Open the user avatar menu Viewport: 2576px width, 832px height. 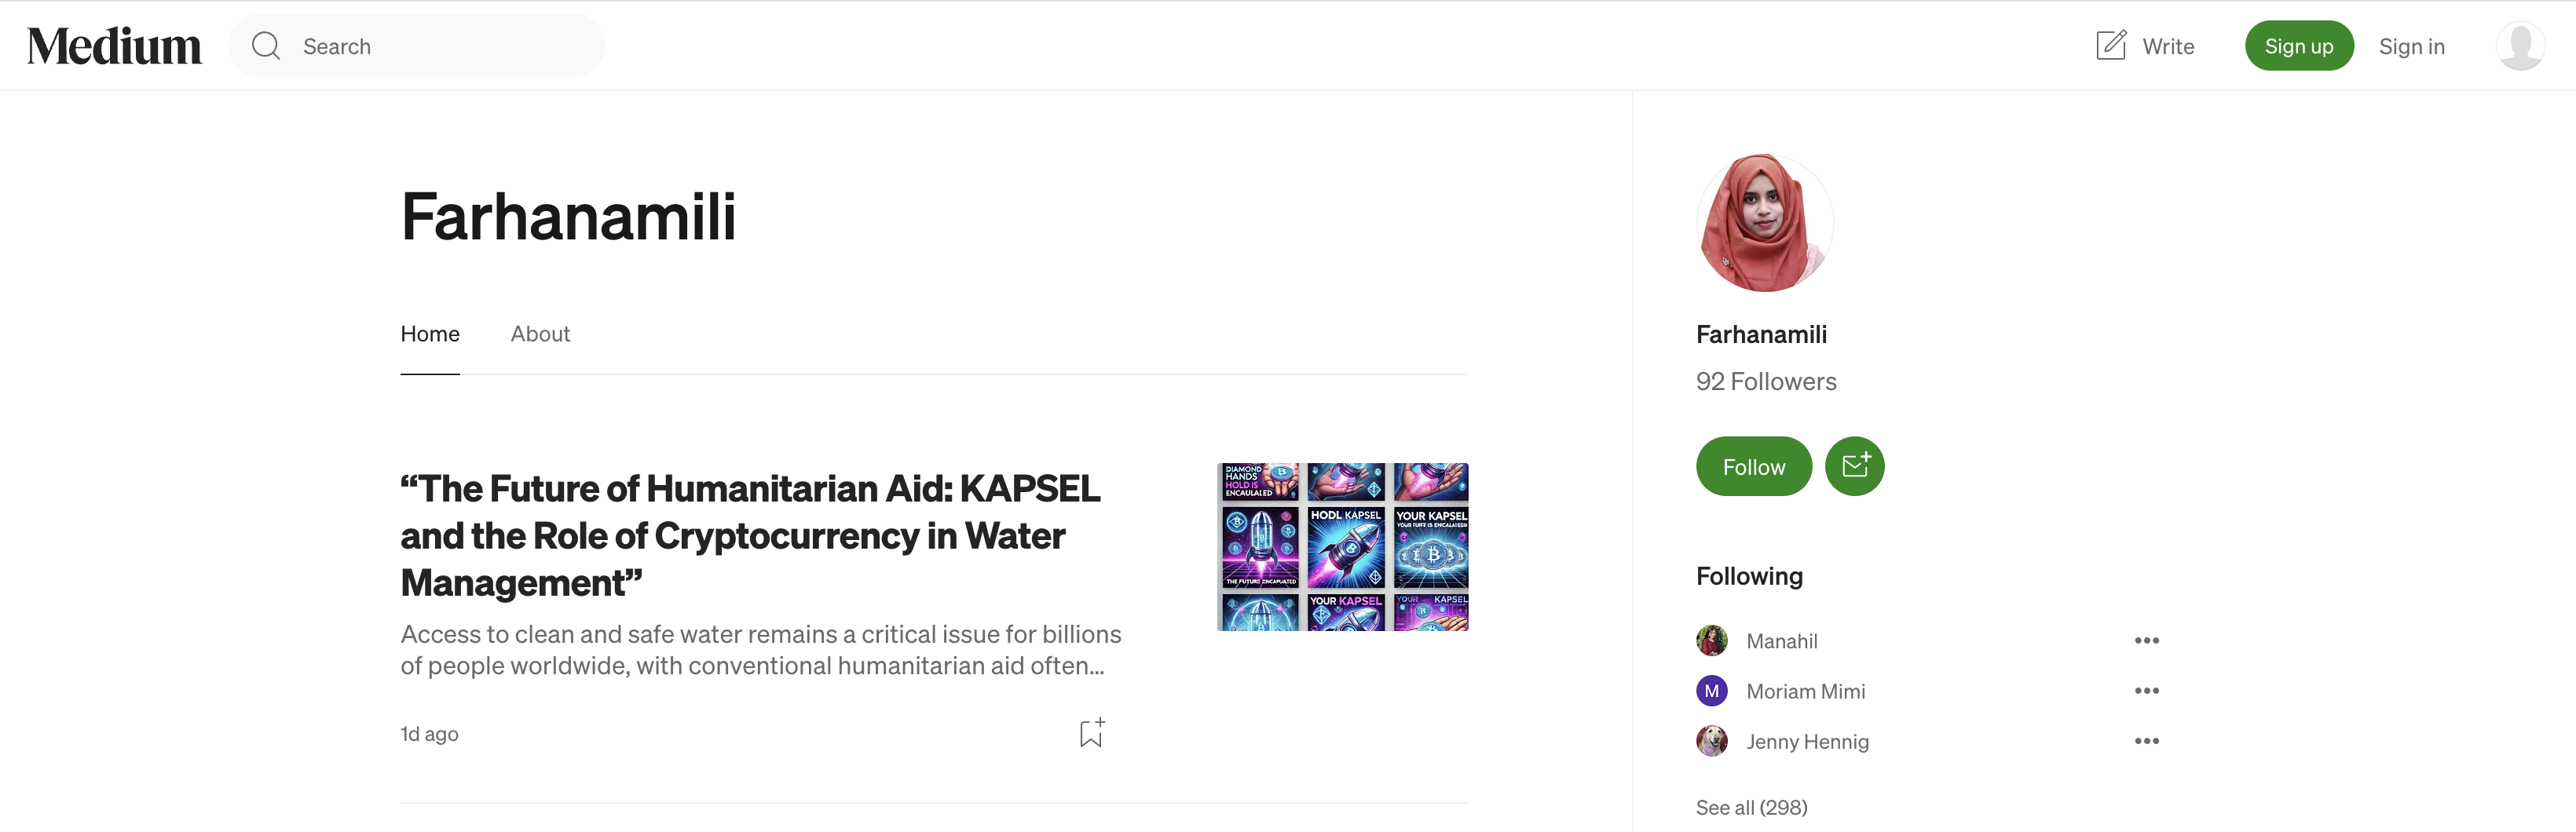click(x=2519, y=46)
